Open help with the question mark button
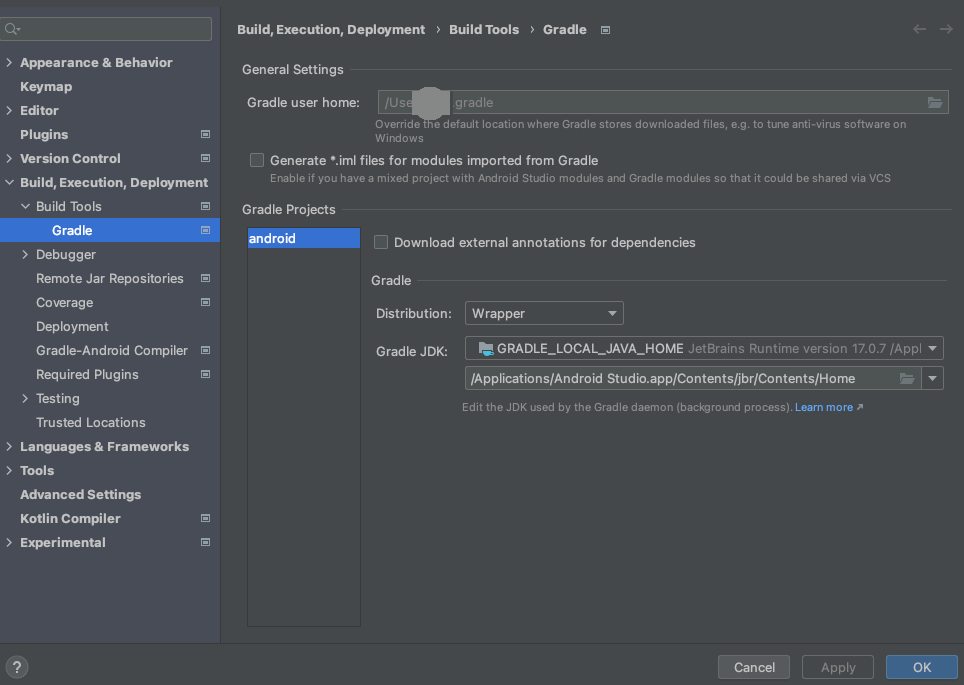 click(x=17, y=667)
